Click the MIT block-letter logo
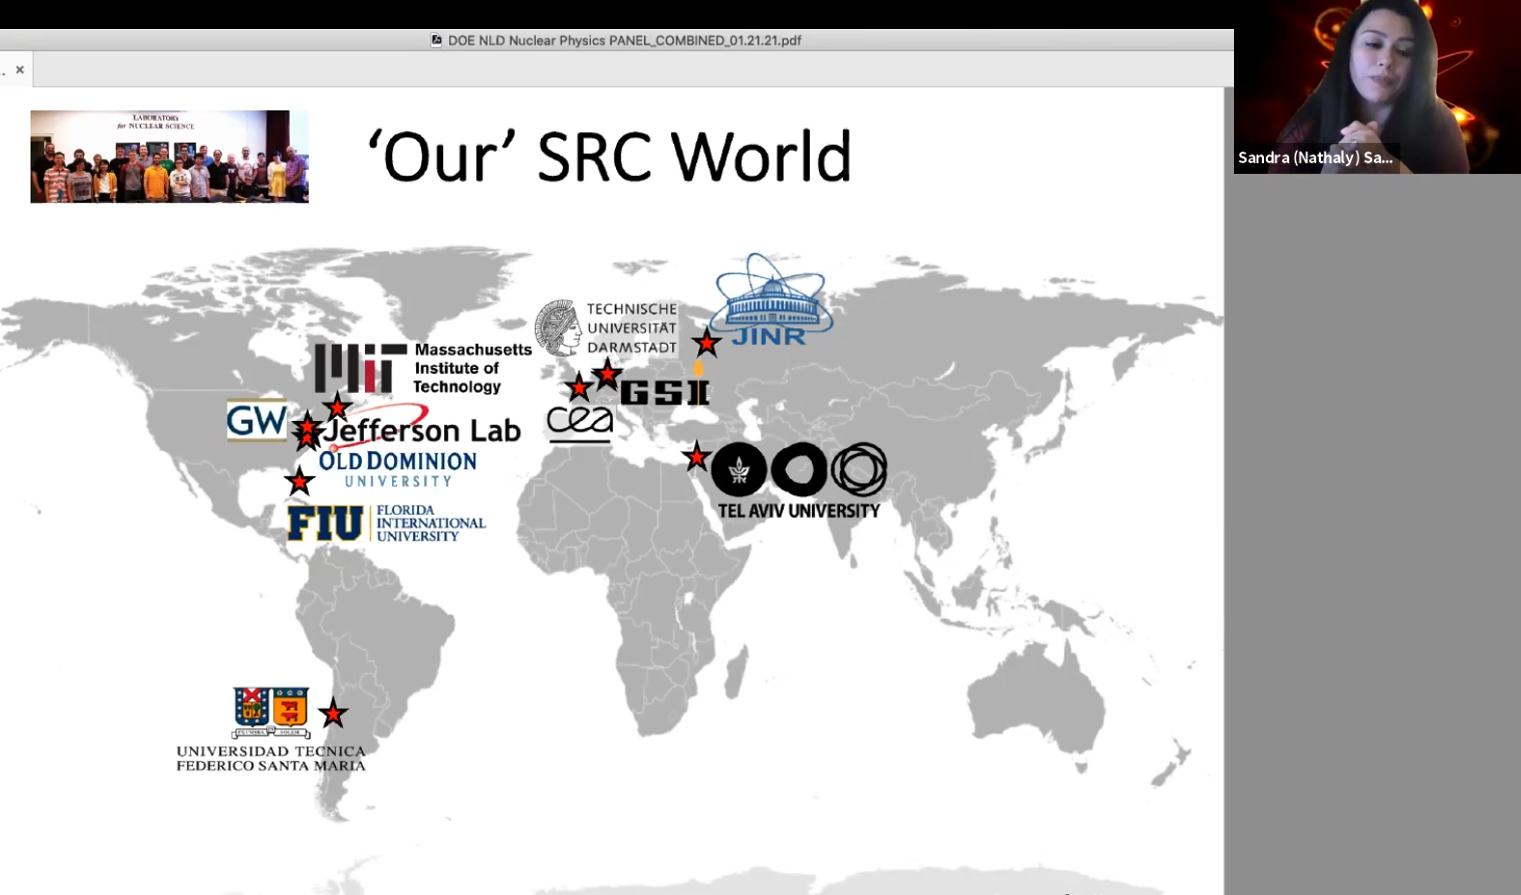1521x895 pixels. coord(360,368)
